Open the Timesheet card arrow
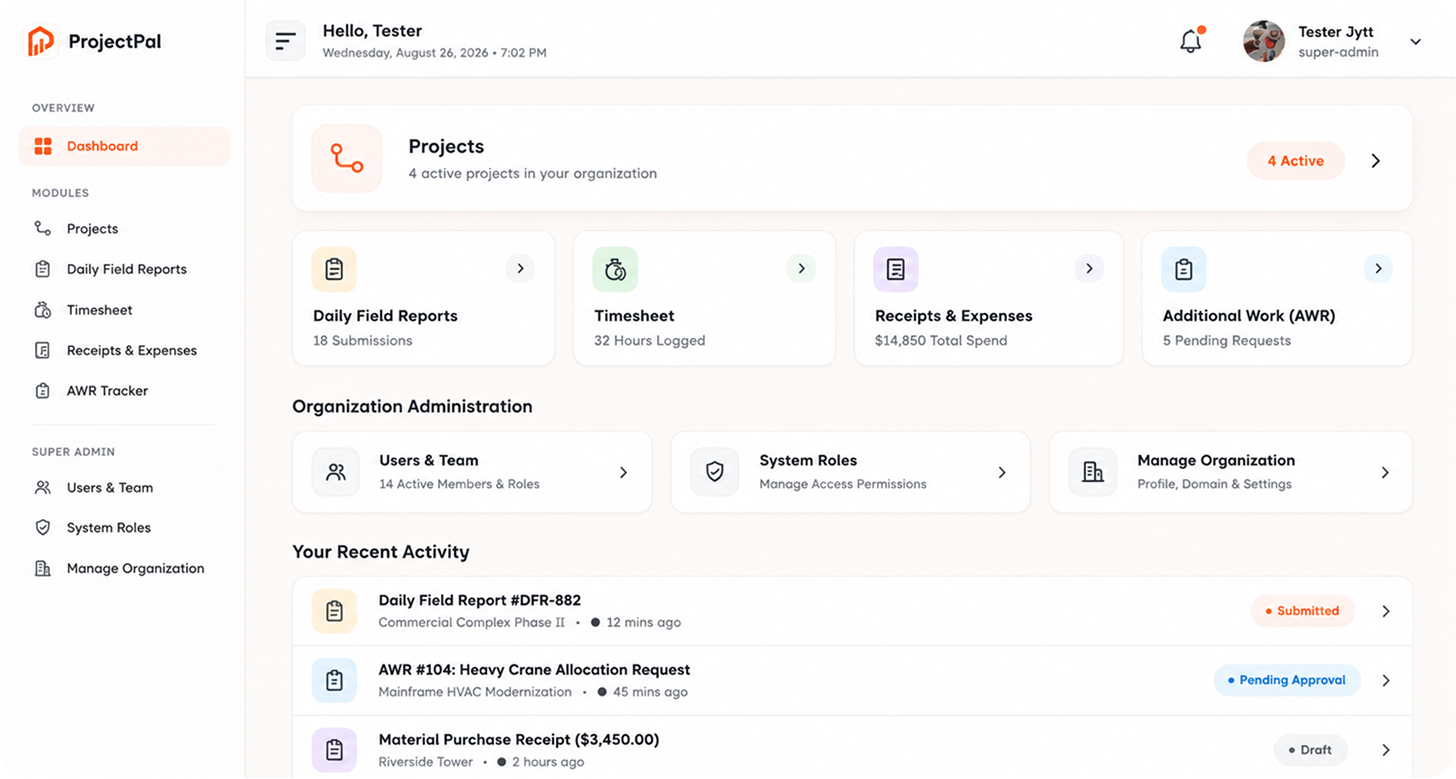 [801, 268]
